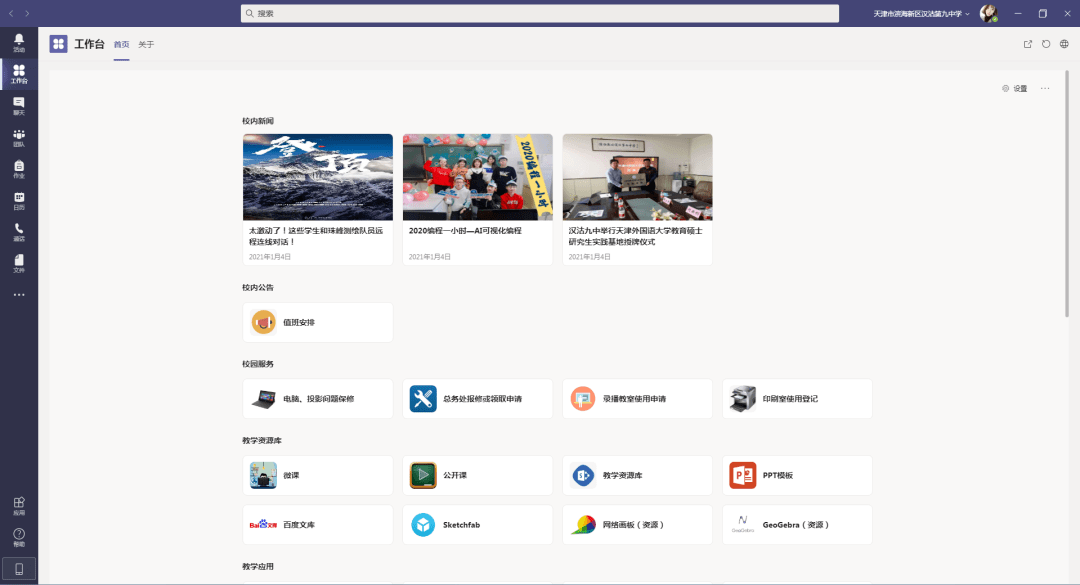Show more apps via sidebar ellipsis
This screenshot has height=585, width=1080.
click(x=19, y=295)
